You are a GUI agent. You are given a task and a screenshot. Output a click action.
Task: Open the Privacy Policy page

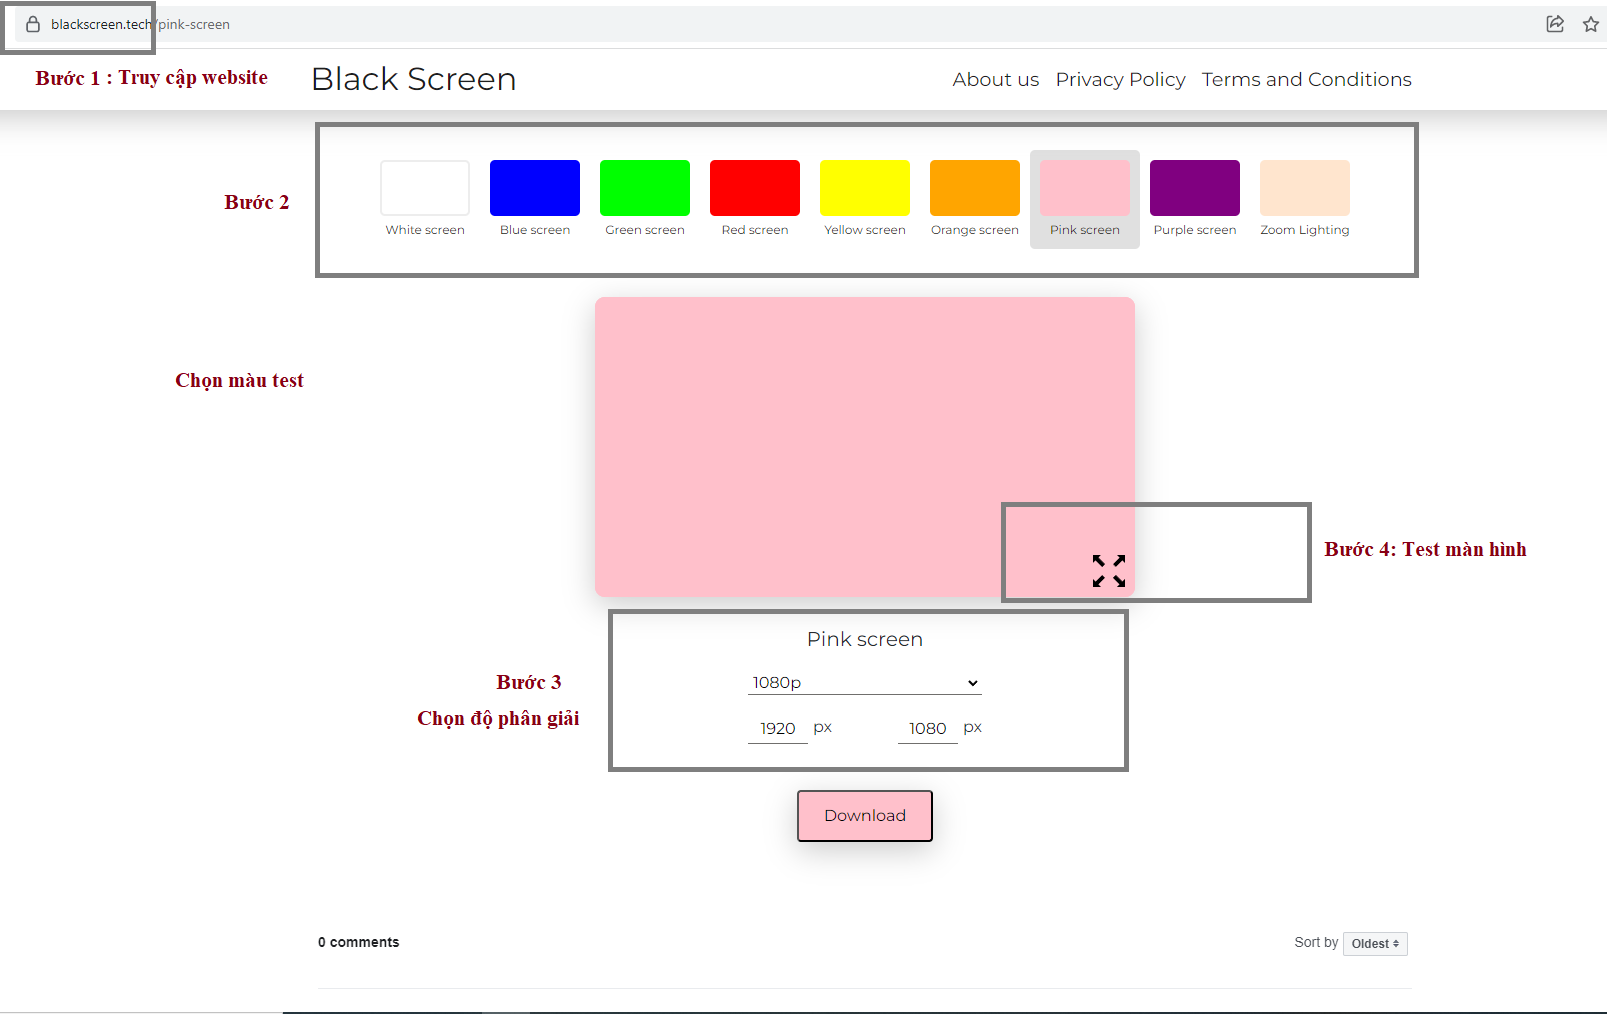click(x=1120, y=79)
